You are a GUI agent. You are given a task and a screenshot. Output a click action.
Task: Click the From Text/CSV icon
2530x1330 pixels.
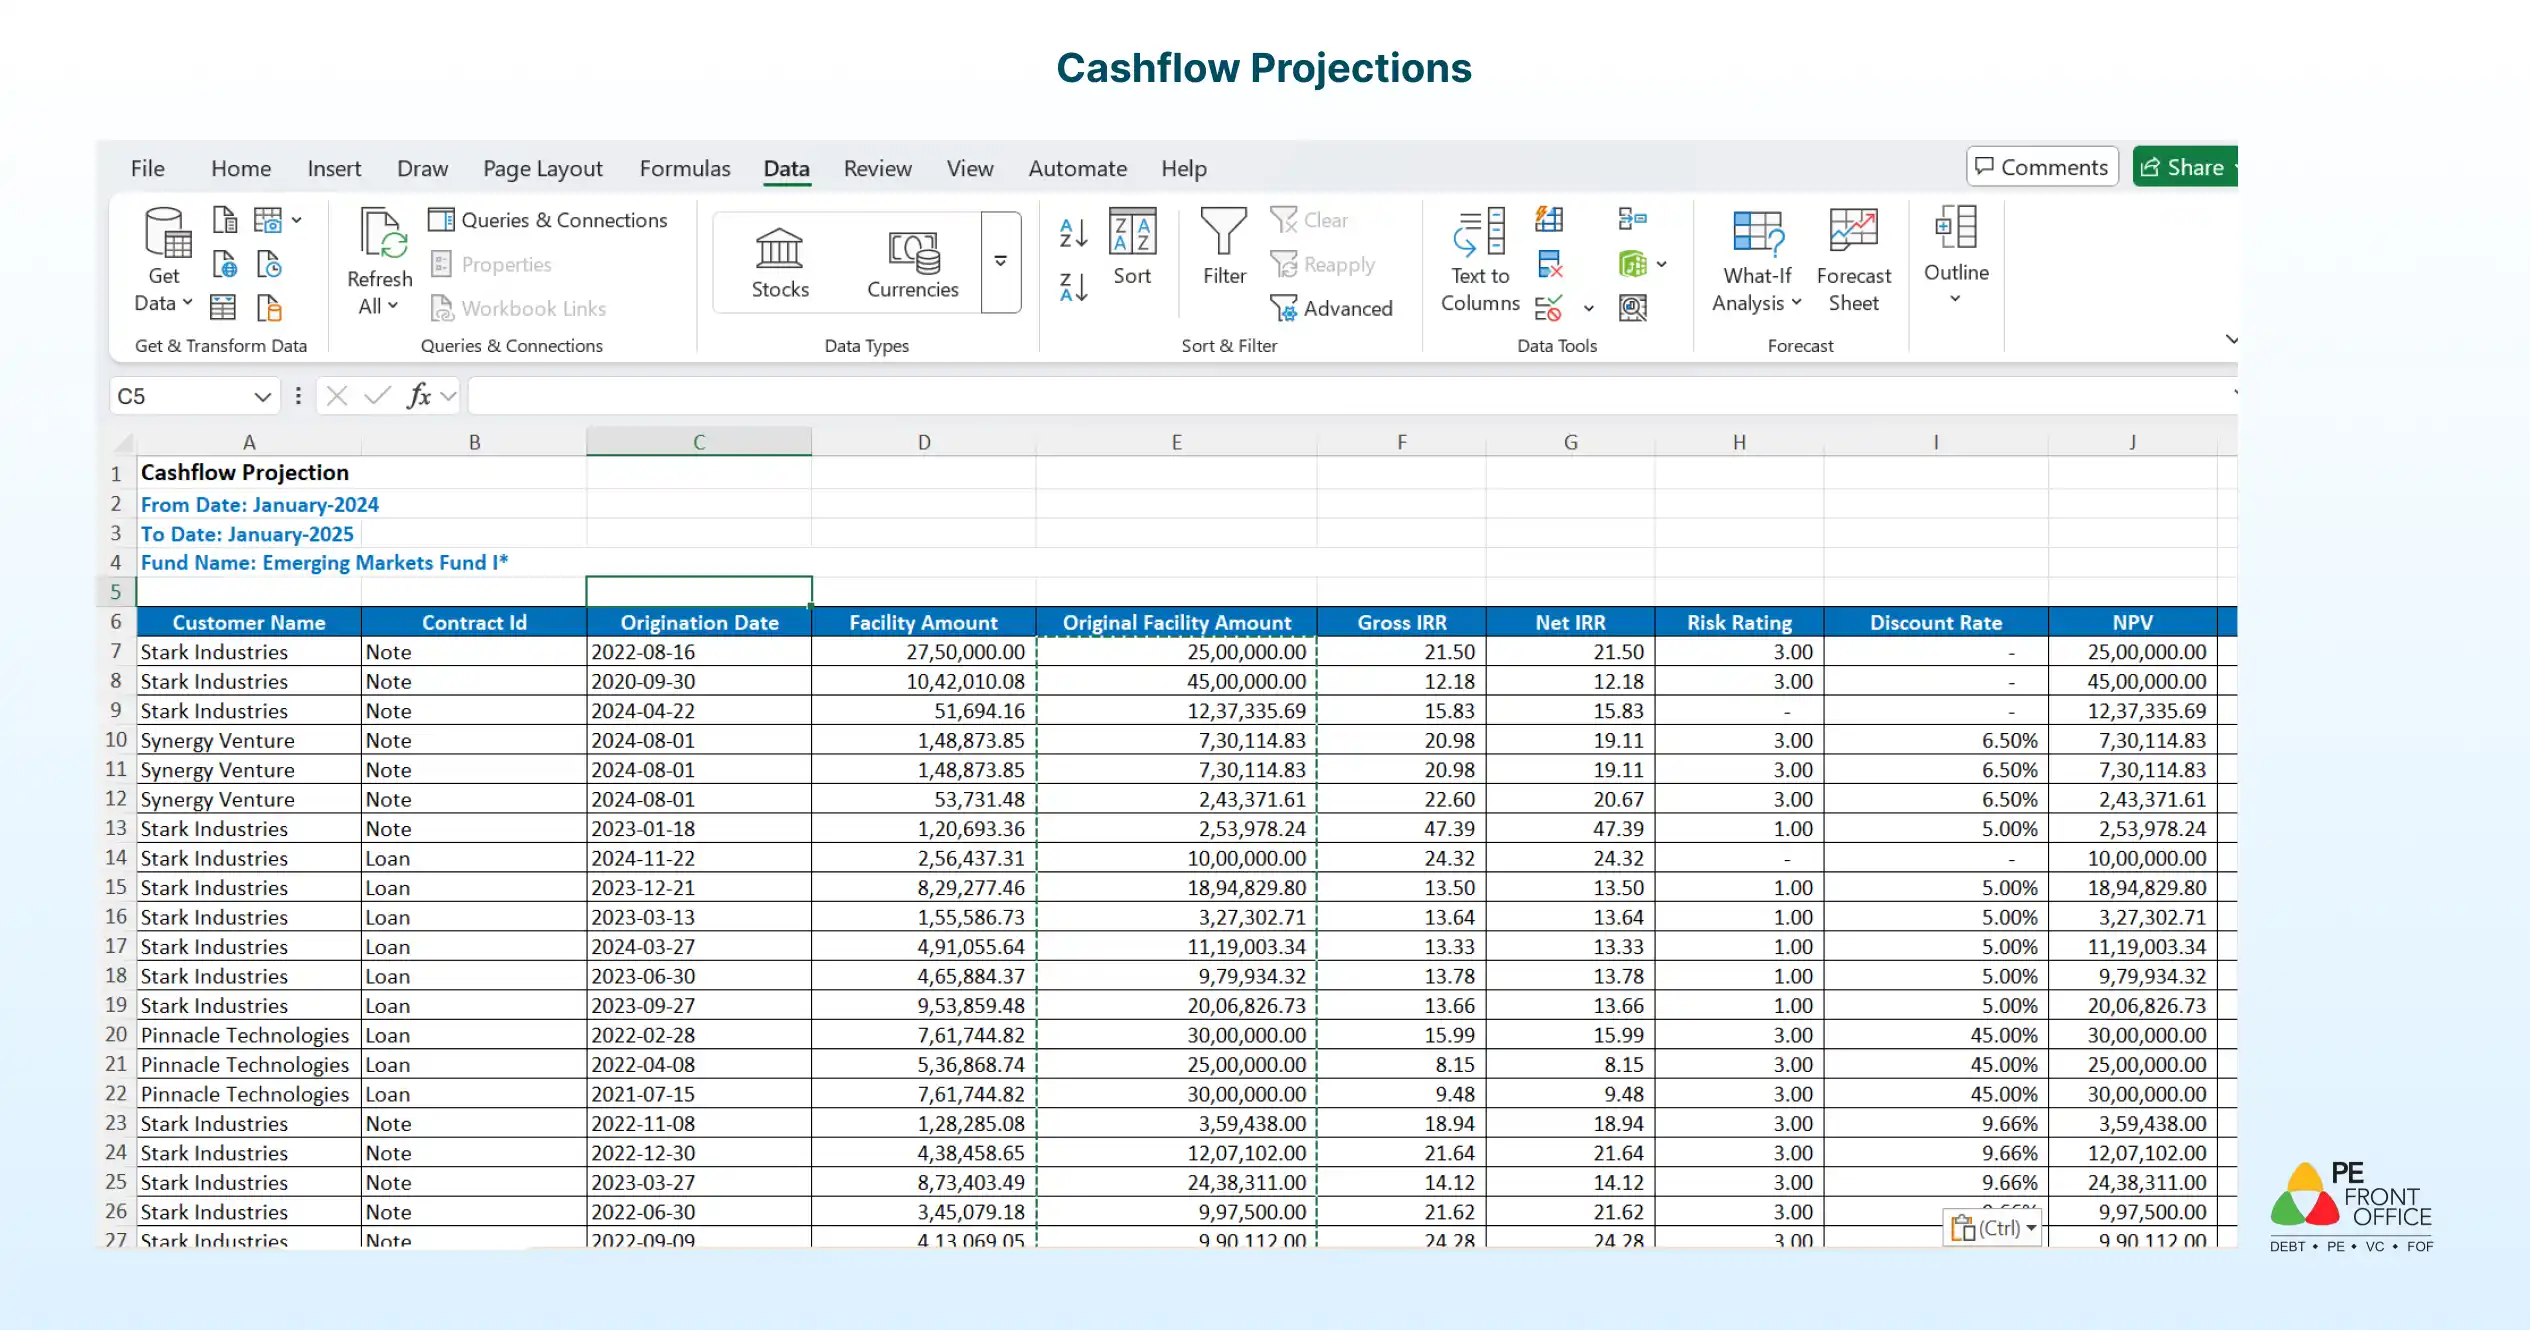[x=225, y=219]
